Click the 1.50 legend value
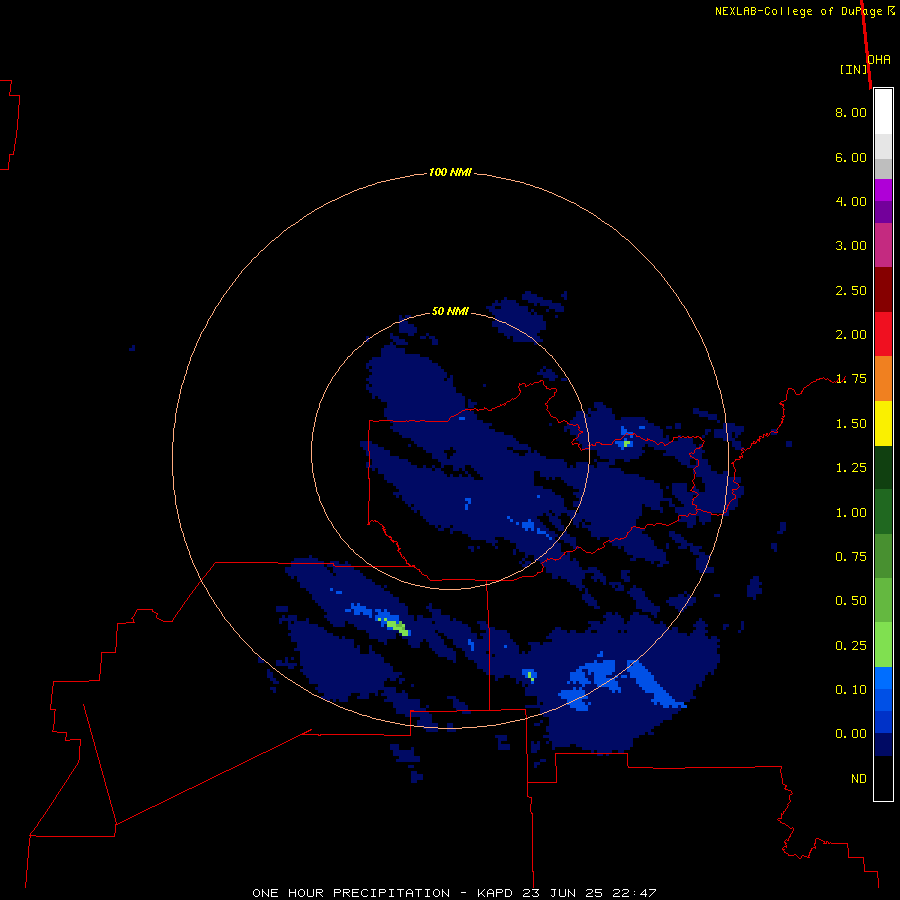The width and height of the screenshot is (900, 900). 851,424
